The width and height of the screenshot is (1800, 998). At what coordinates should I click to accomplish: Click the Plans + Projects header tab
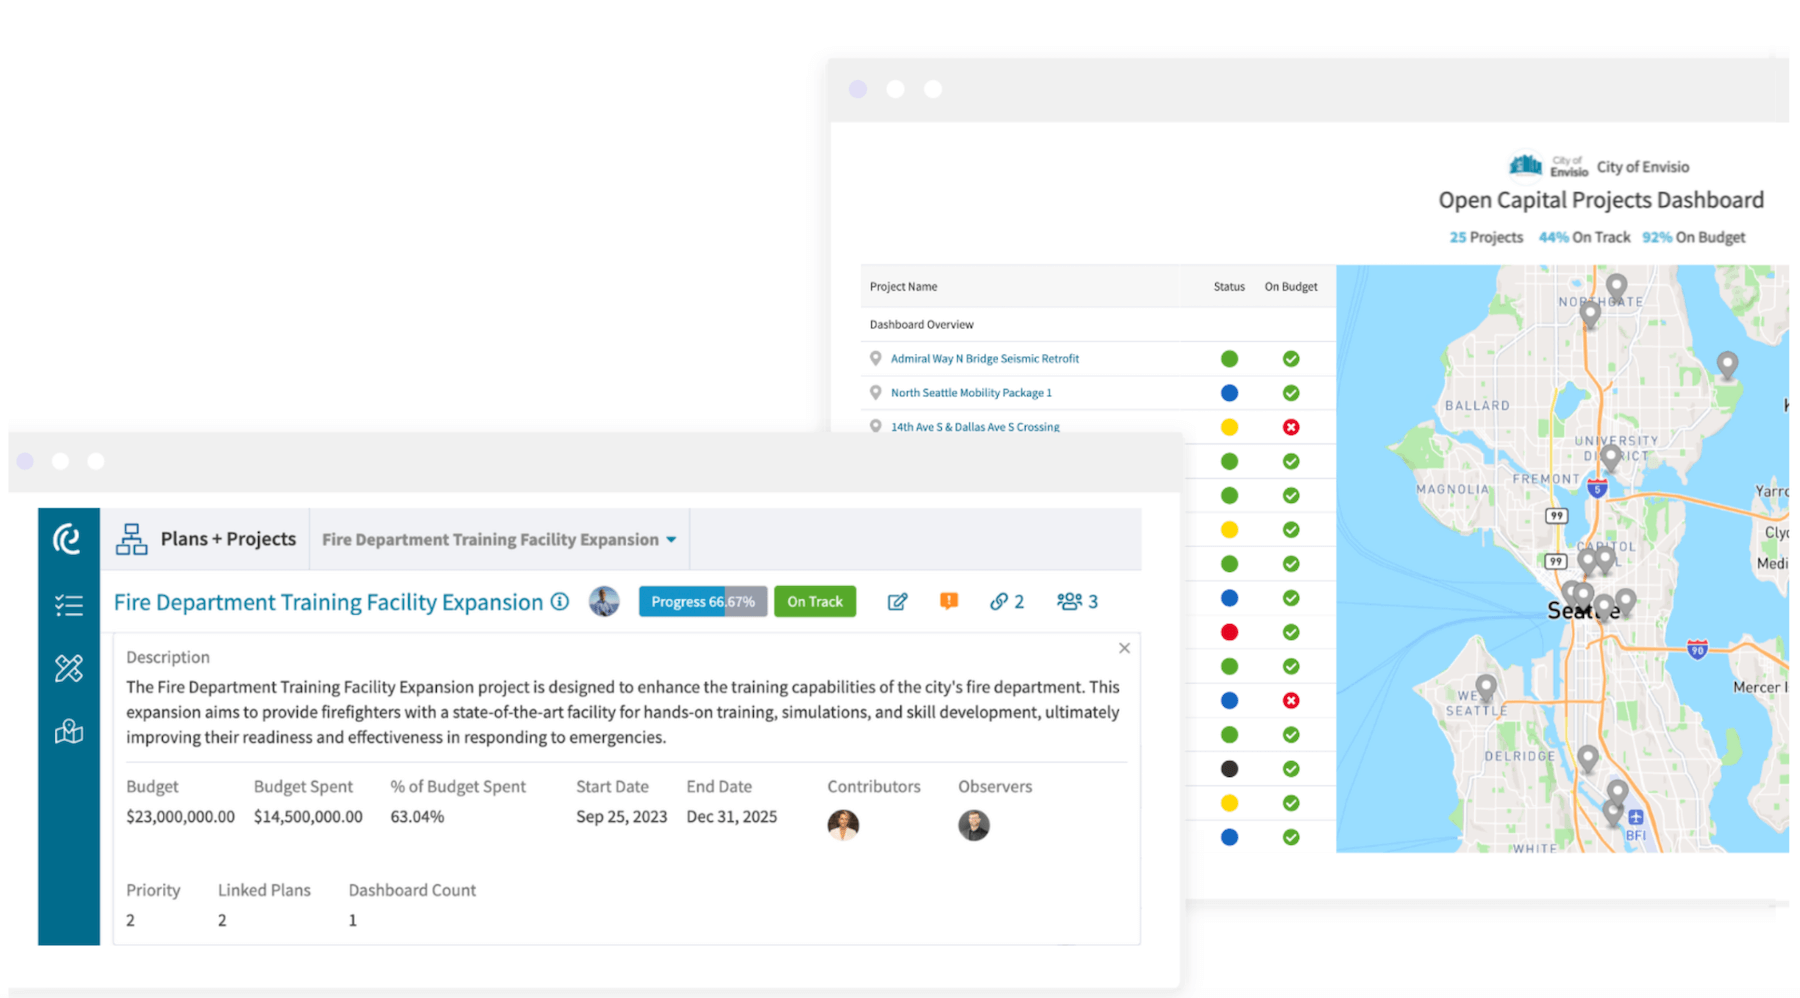click(228, 539)
